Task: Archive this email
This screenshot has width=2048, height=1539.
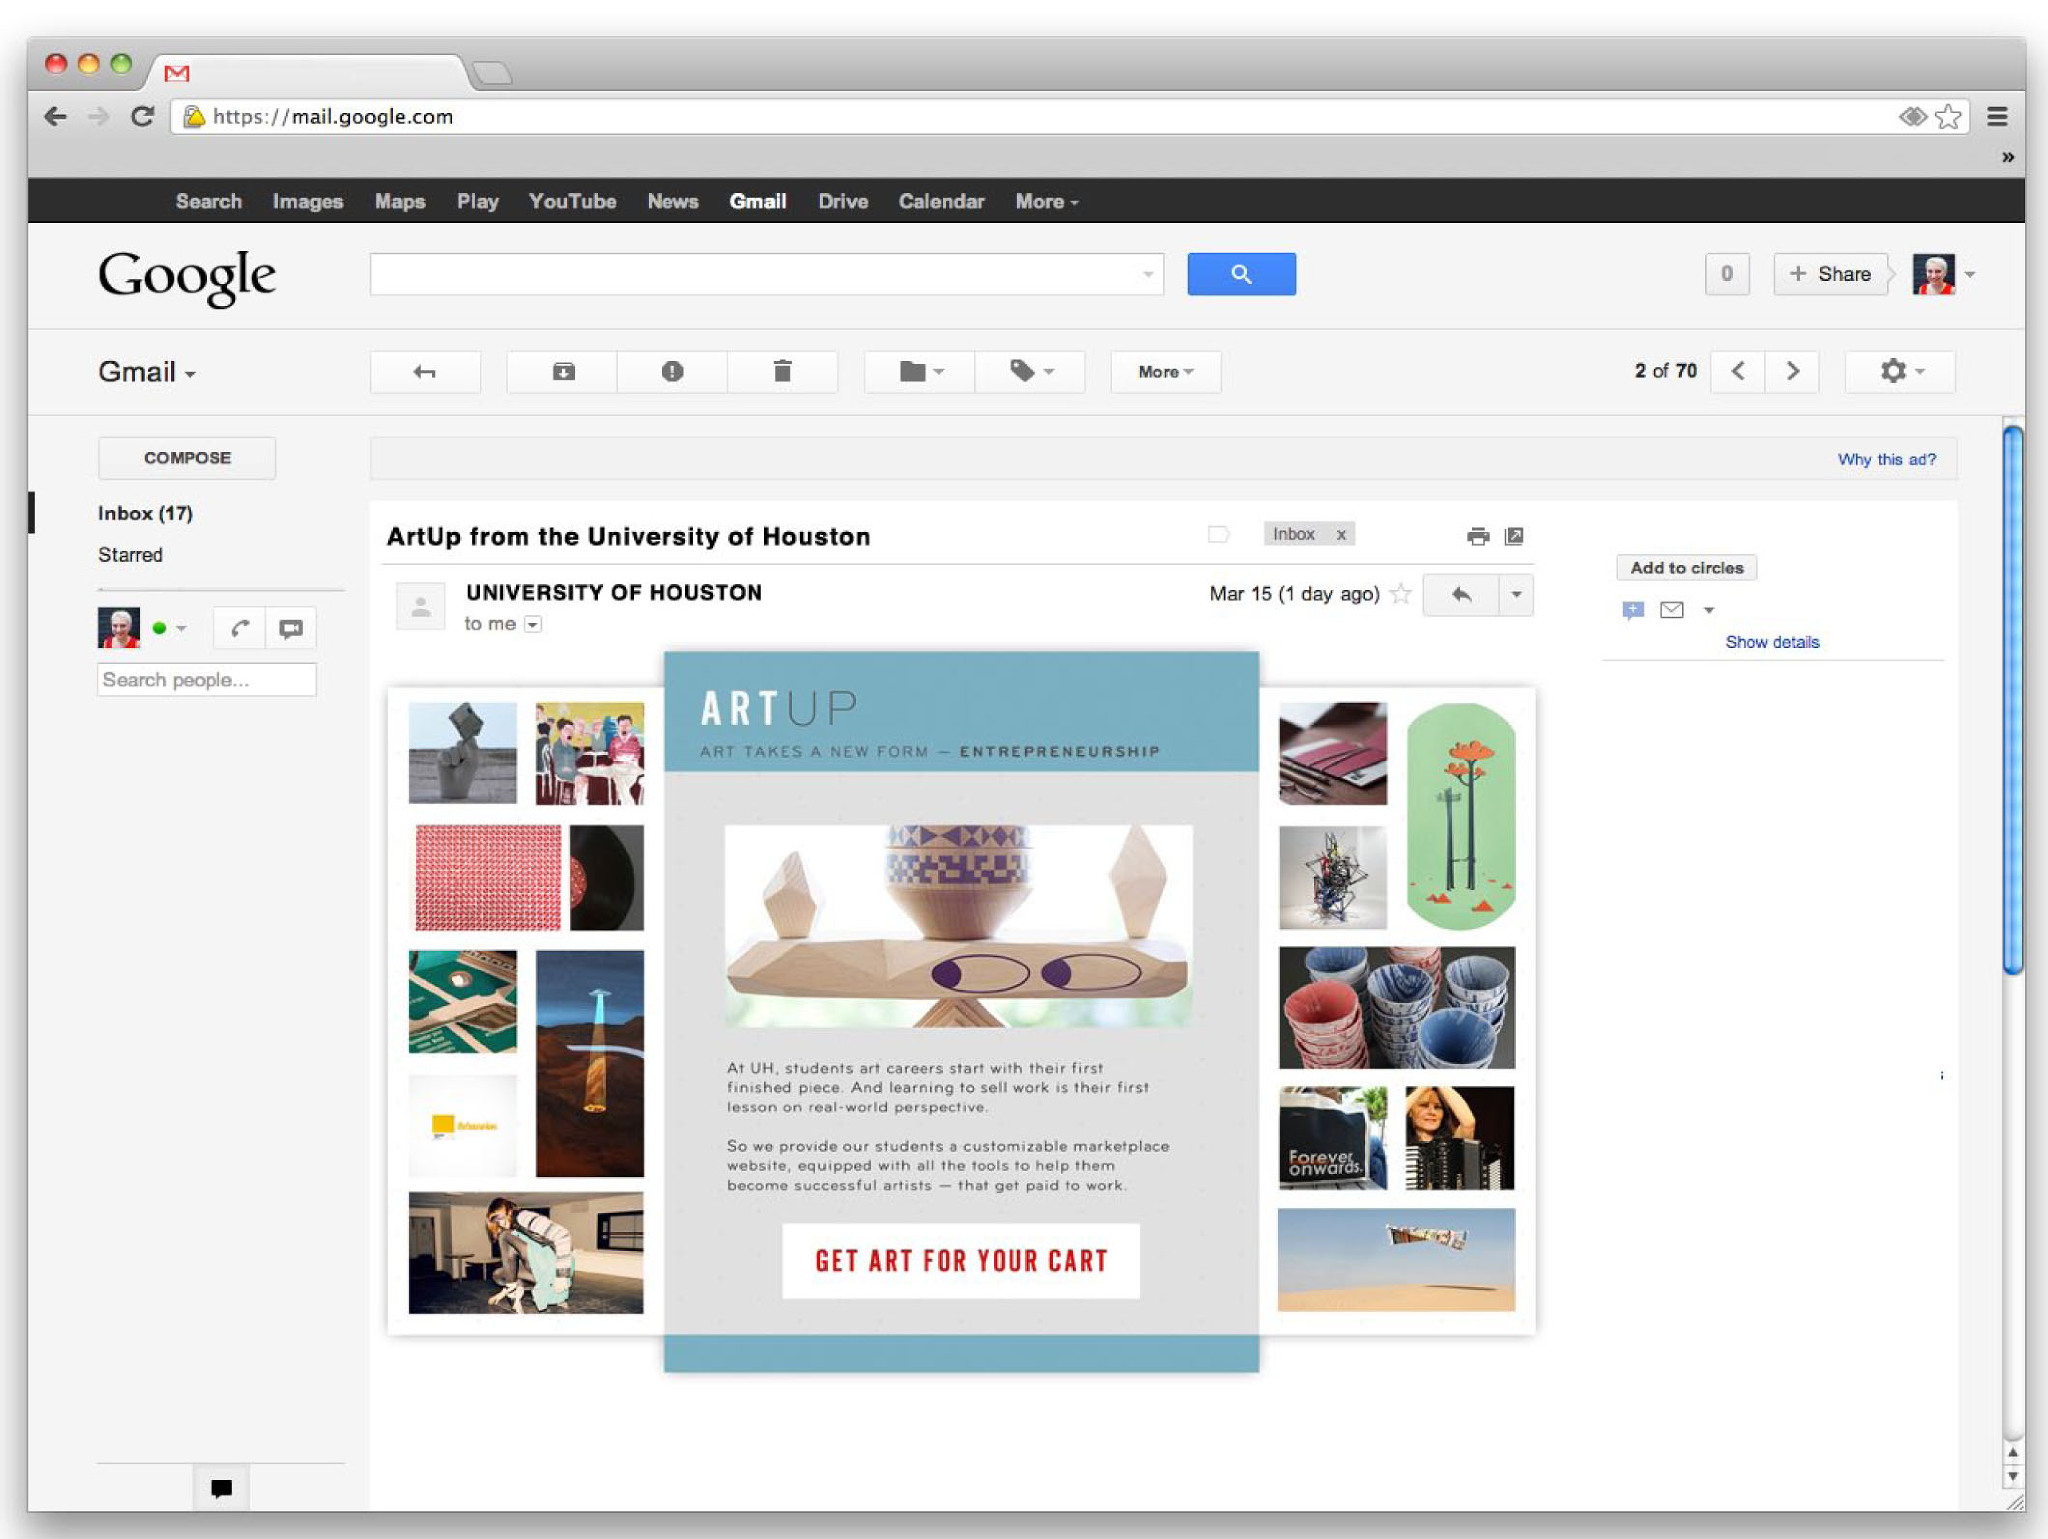Action: 563,372
